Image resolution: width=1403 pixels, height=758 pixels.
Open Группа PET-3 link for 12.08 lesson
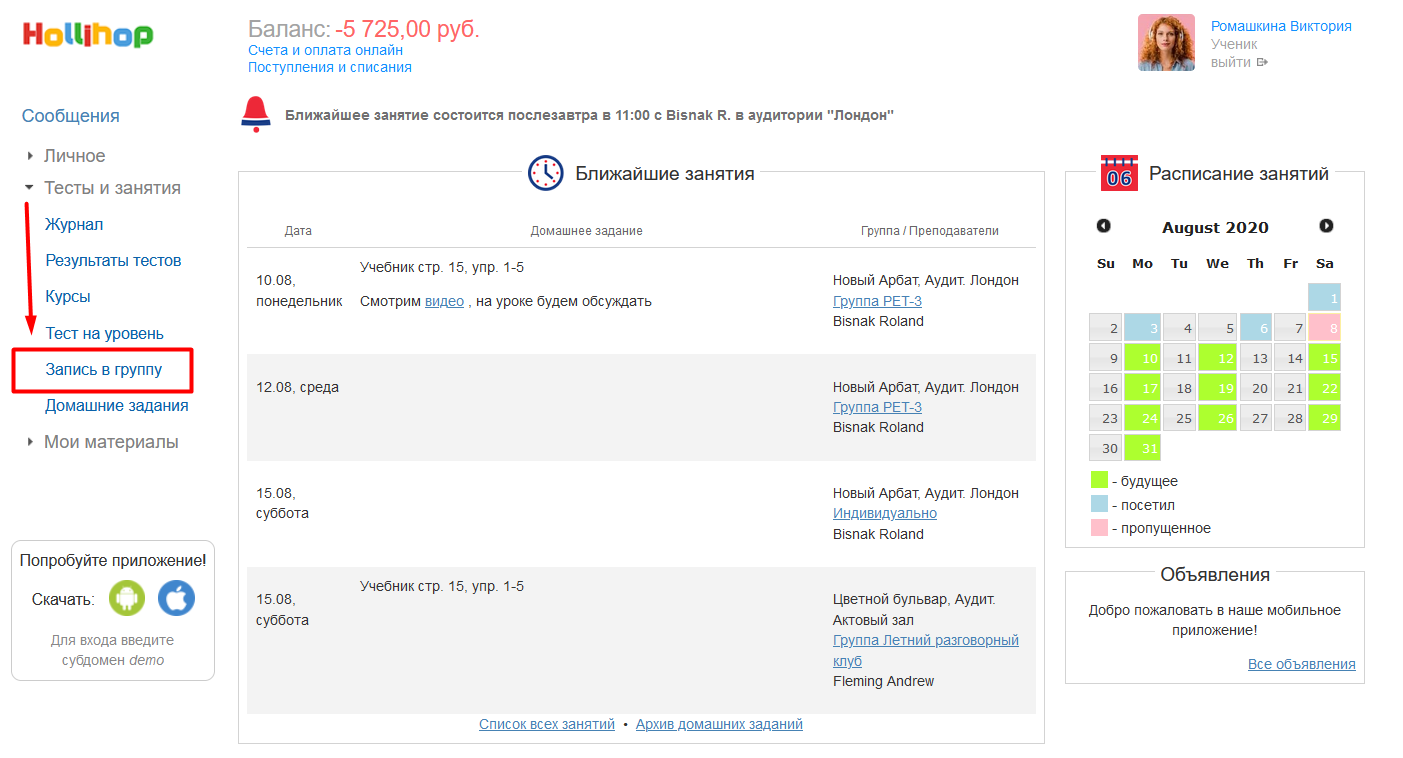tap(877, 407)
